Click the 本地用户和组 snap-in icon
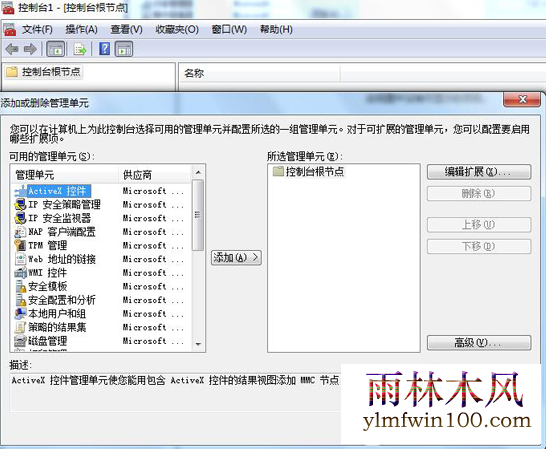This screenshot has height=449, width=546. coord(21,313)
